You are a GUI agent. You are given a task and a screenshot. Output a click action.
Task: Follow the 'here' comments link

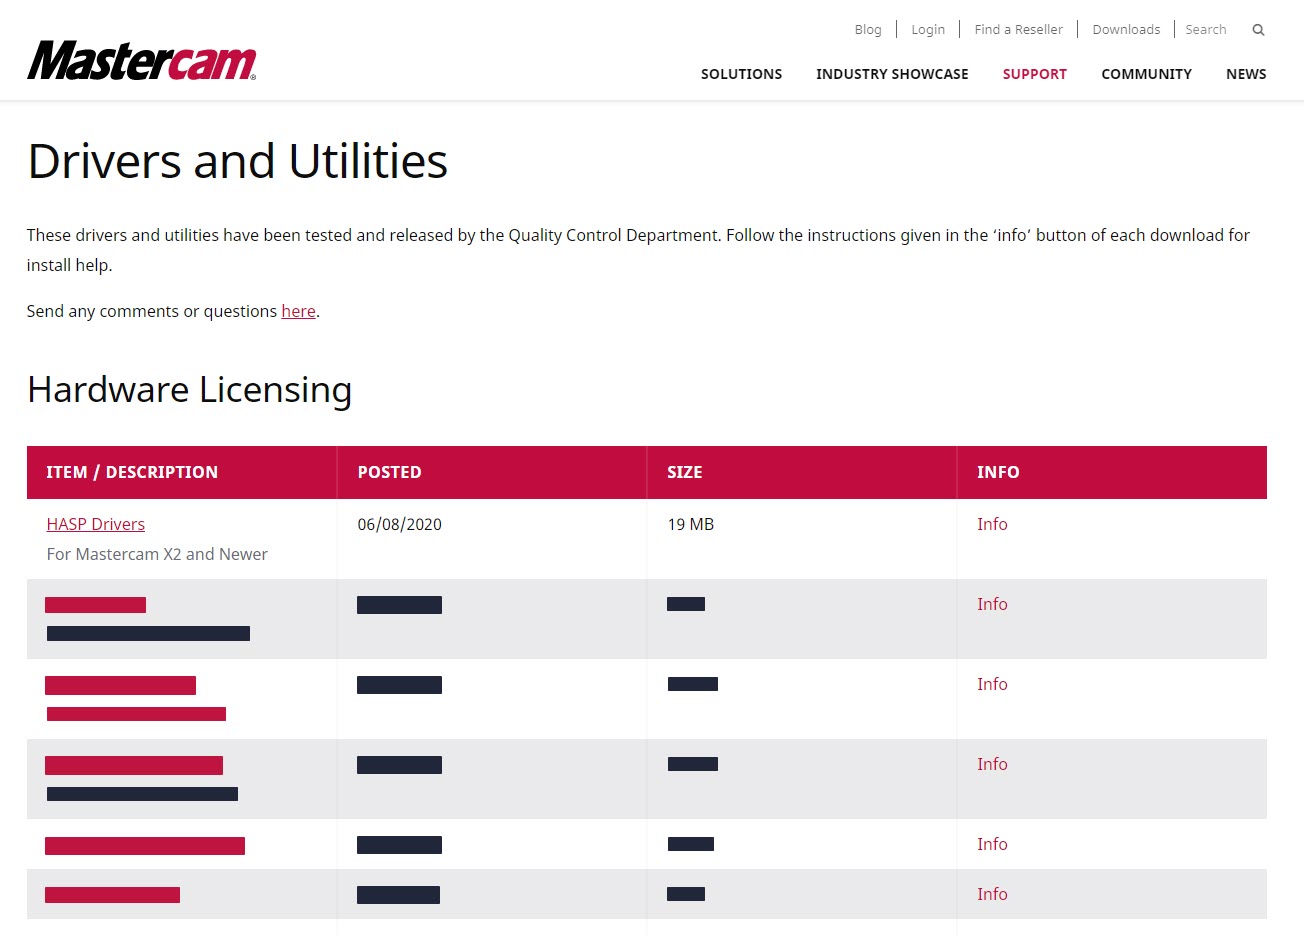click(298, 311)
